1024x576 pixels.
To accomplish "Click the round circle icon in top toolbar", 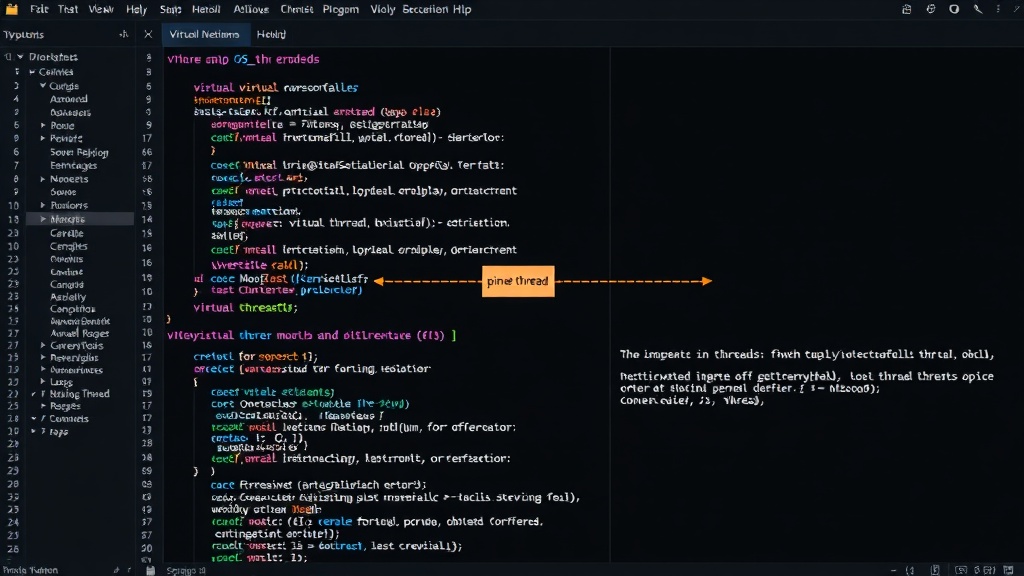I will [954, 9].
